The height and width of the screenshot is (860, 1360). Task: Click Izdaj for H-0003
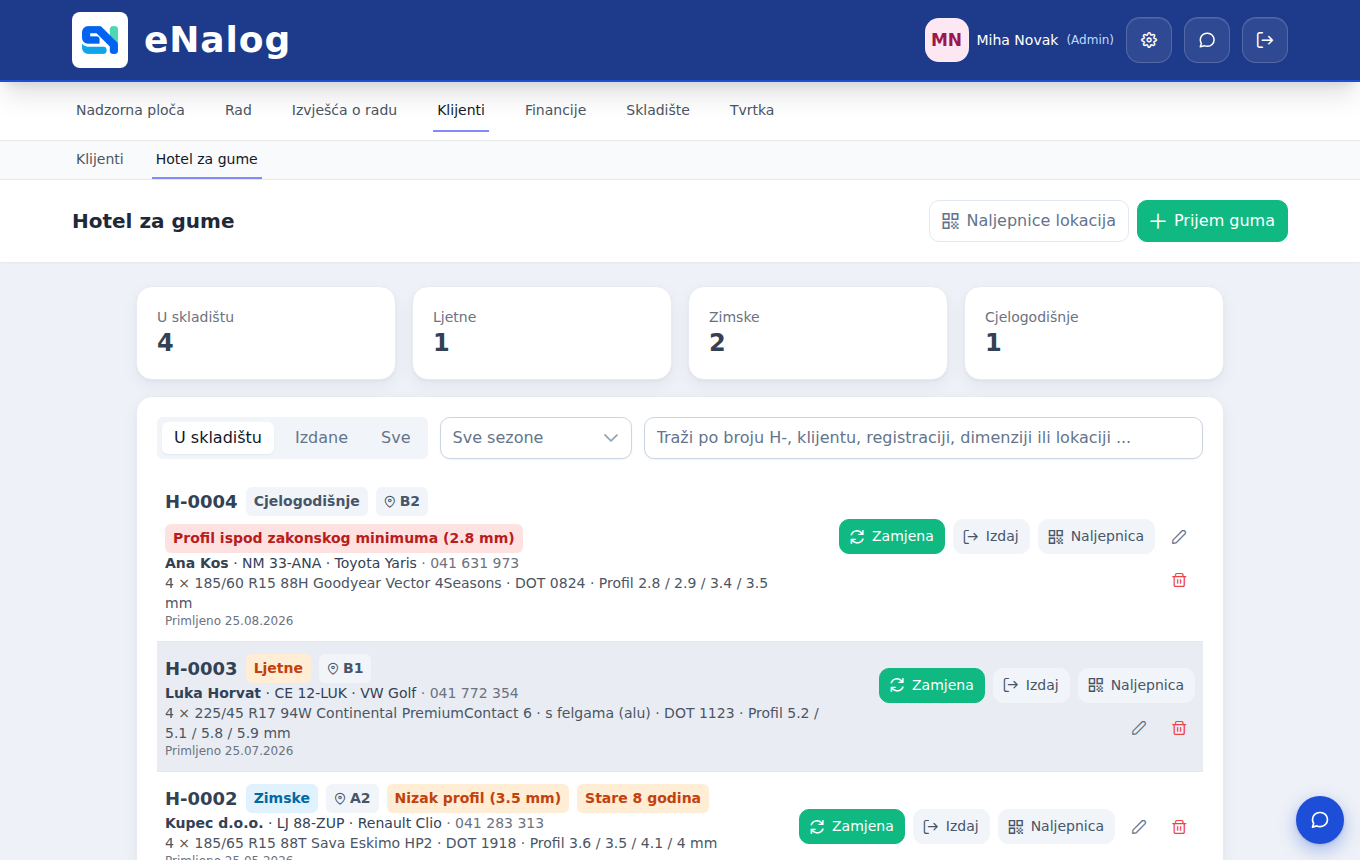pyautogui.click(x=1031, y=686)
